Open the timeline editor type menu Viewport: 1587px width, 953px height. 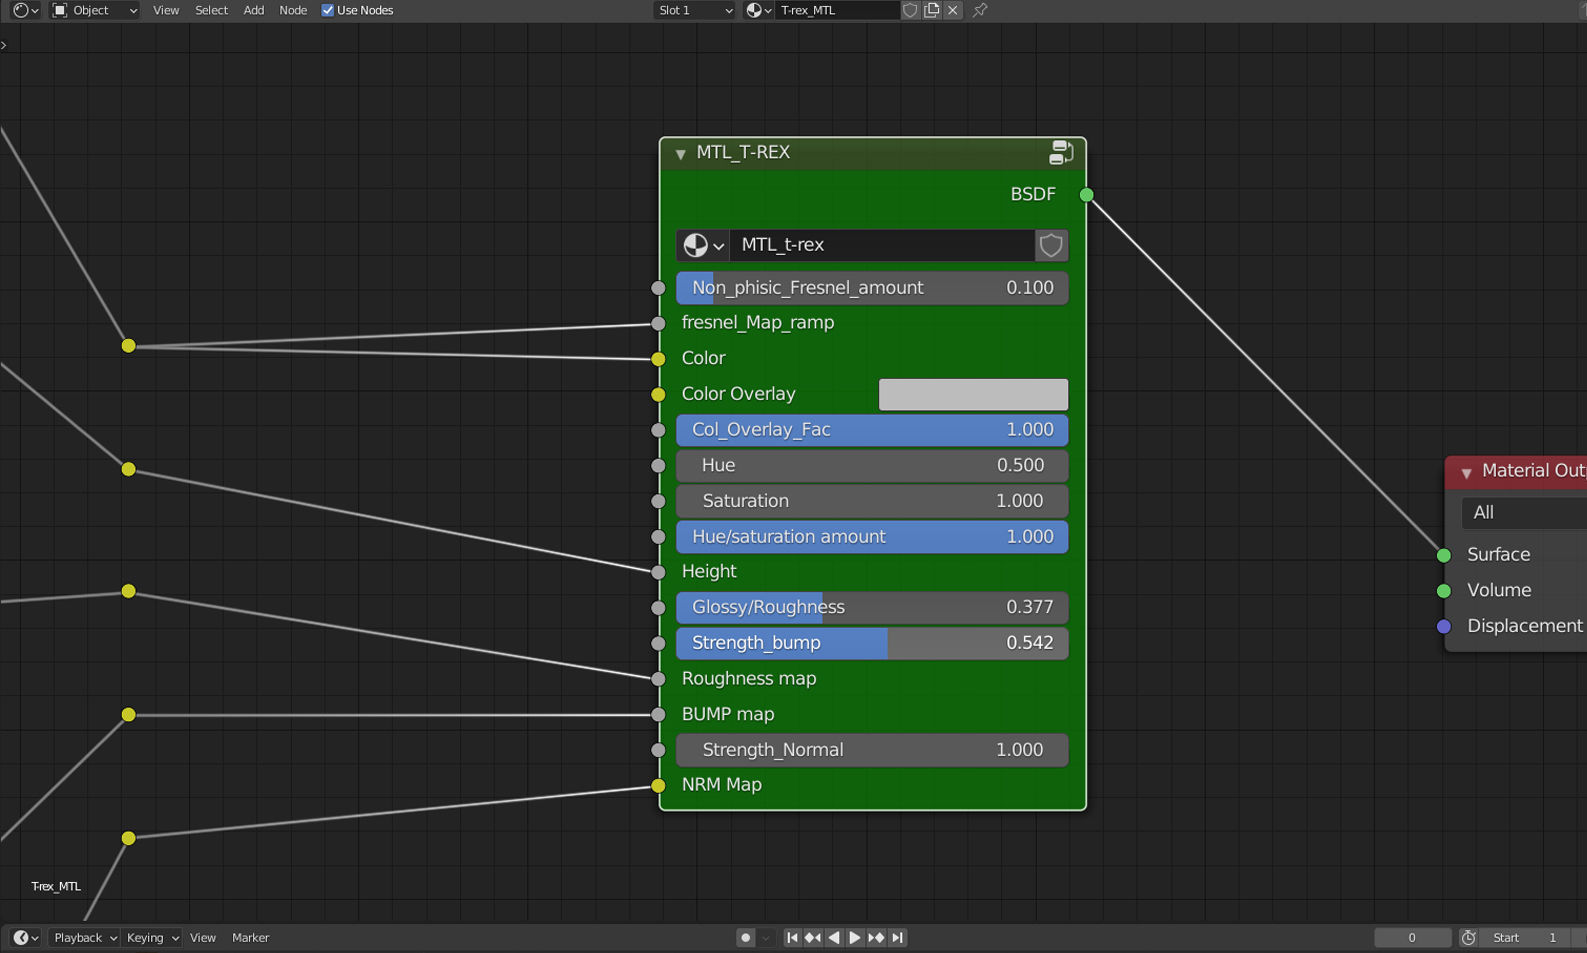coord(25,938)
